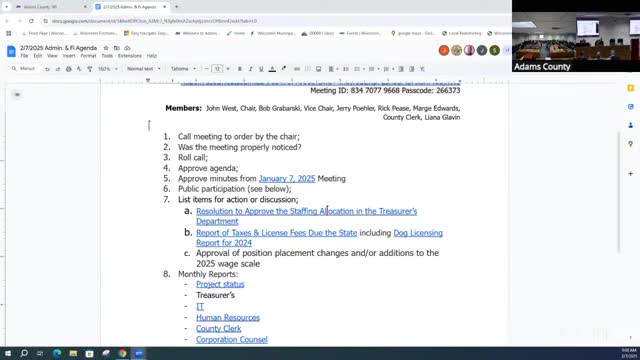The image size is (640, 360).
Task: Click the insert link icon
Action: coord(297,69)
